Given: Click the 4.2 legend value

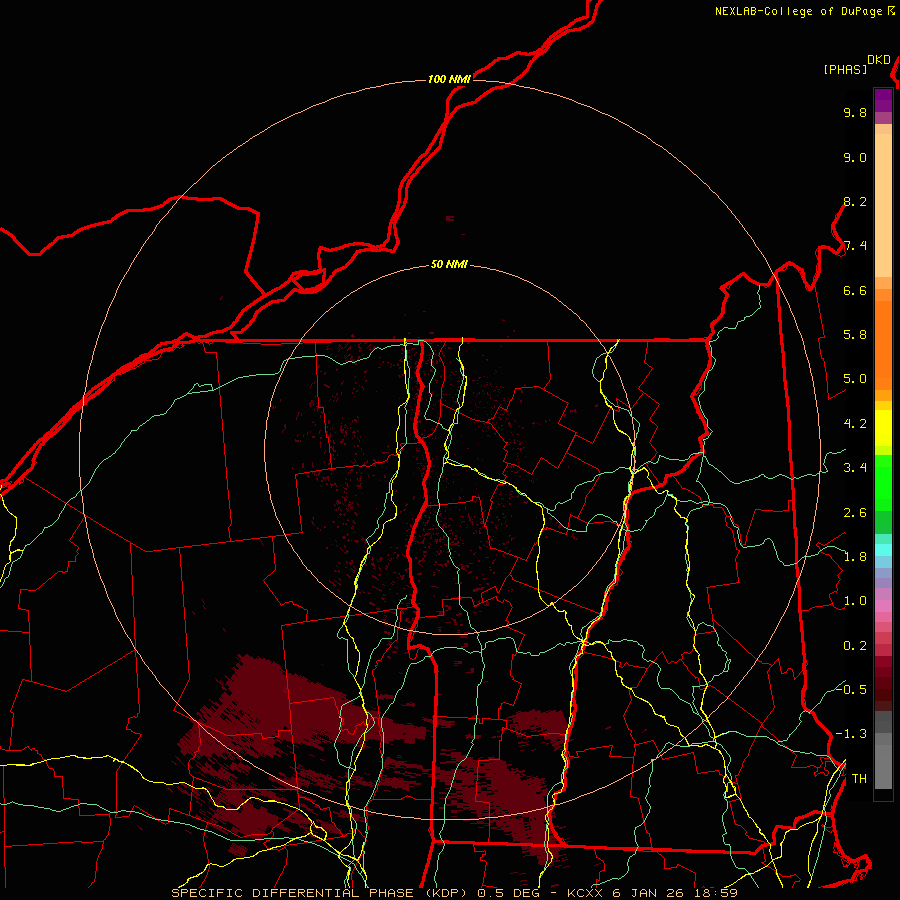Looking at the screenshot, I should tap(855, 424).
